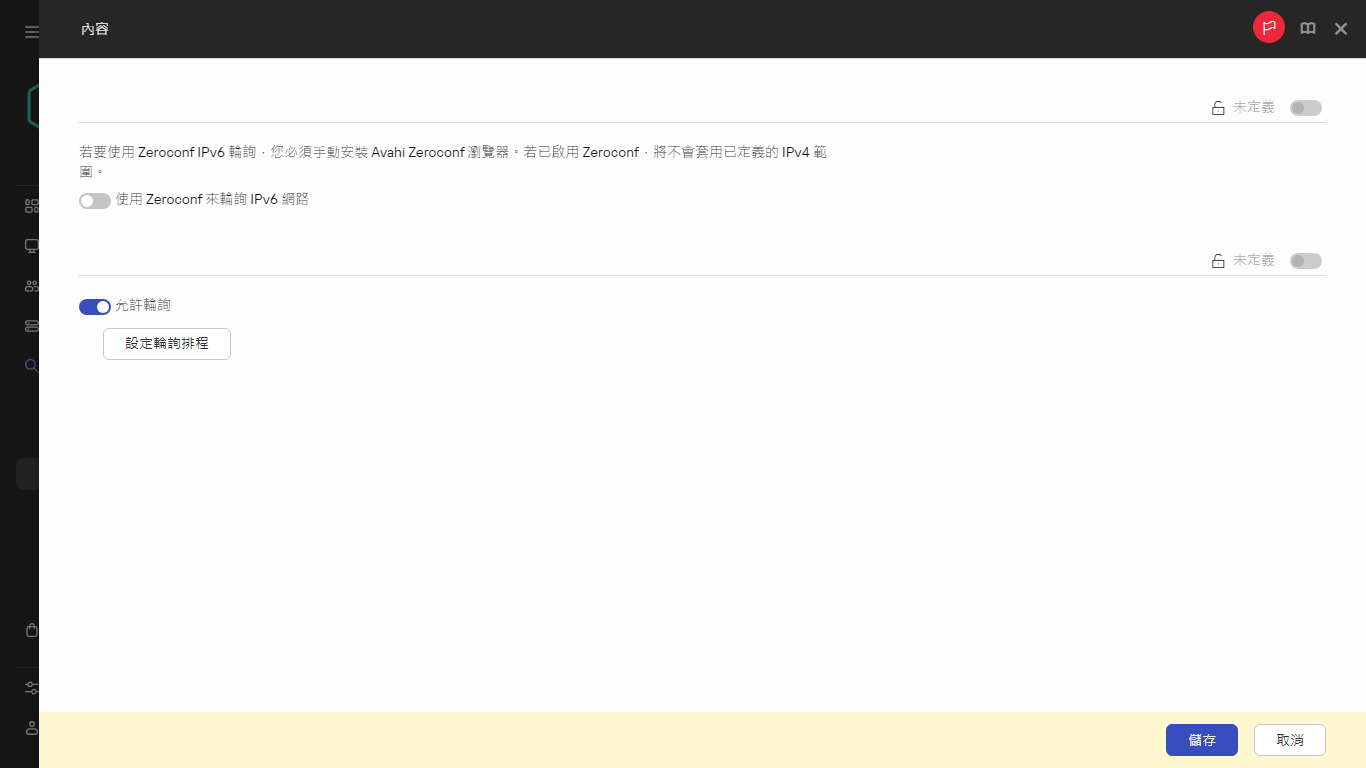1366x768 pixels.
Task: Open the online help book icon
Action: 1307,28
